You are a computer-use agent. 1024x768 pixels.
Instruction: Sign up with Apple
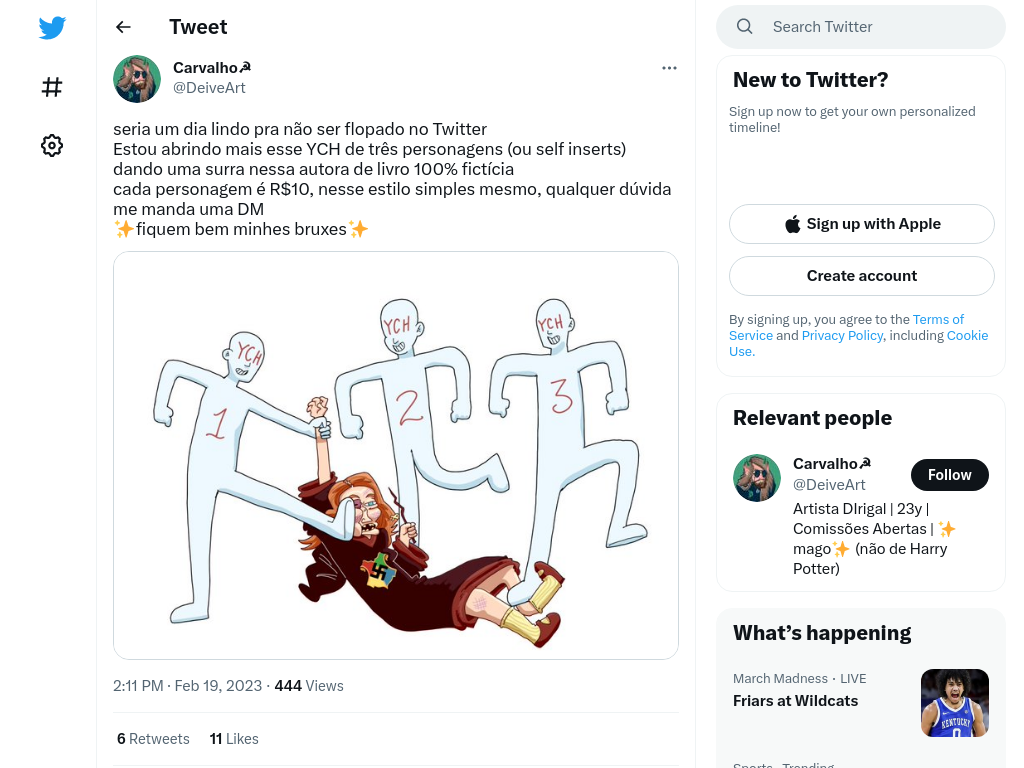(x=861, y=224)
